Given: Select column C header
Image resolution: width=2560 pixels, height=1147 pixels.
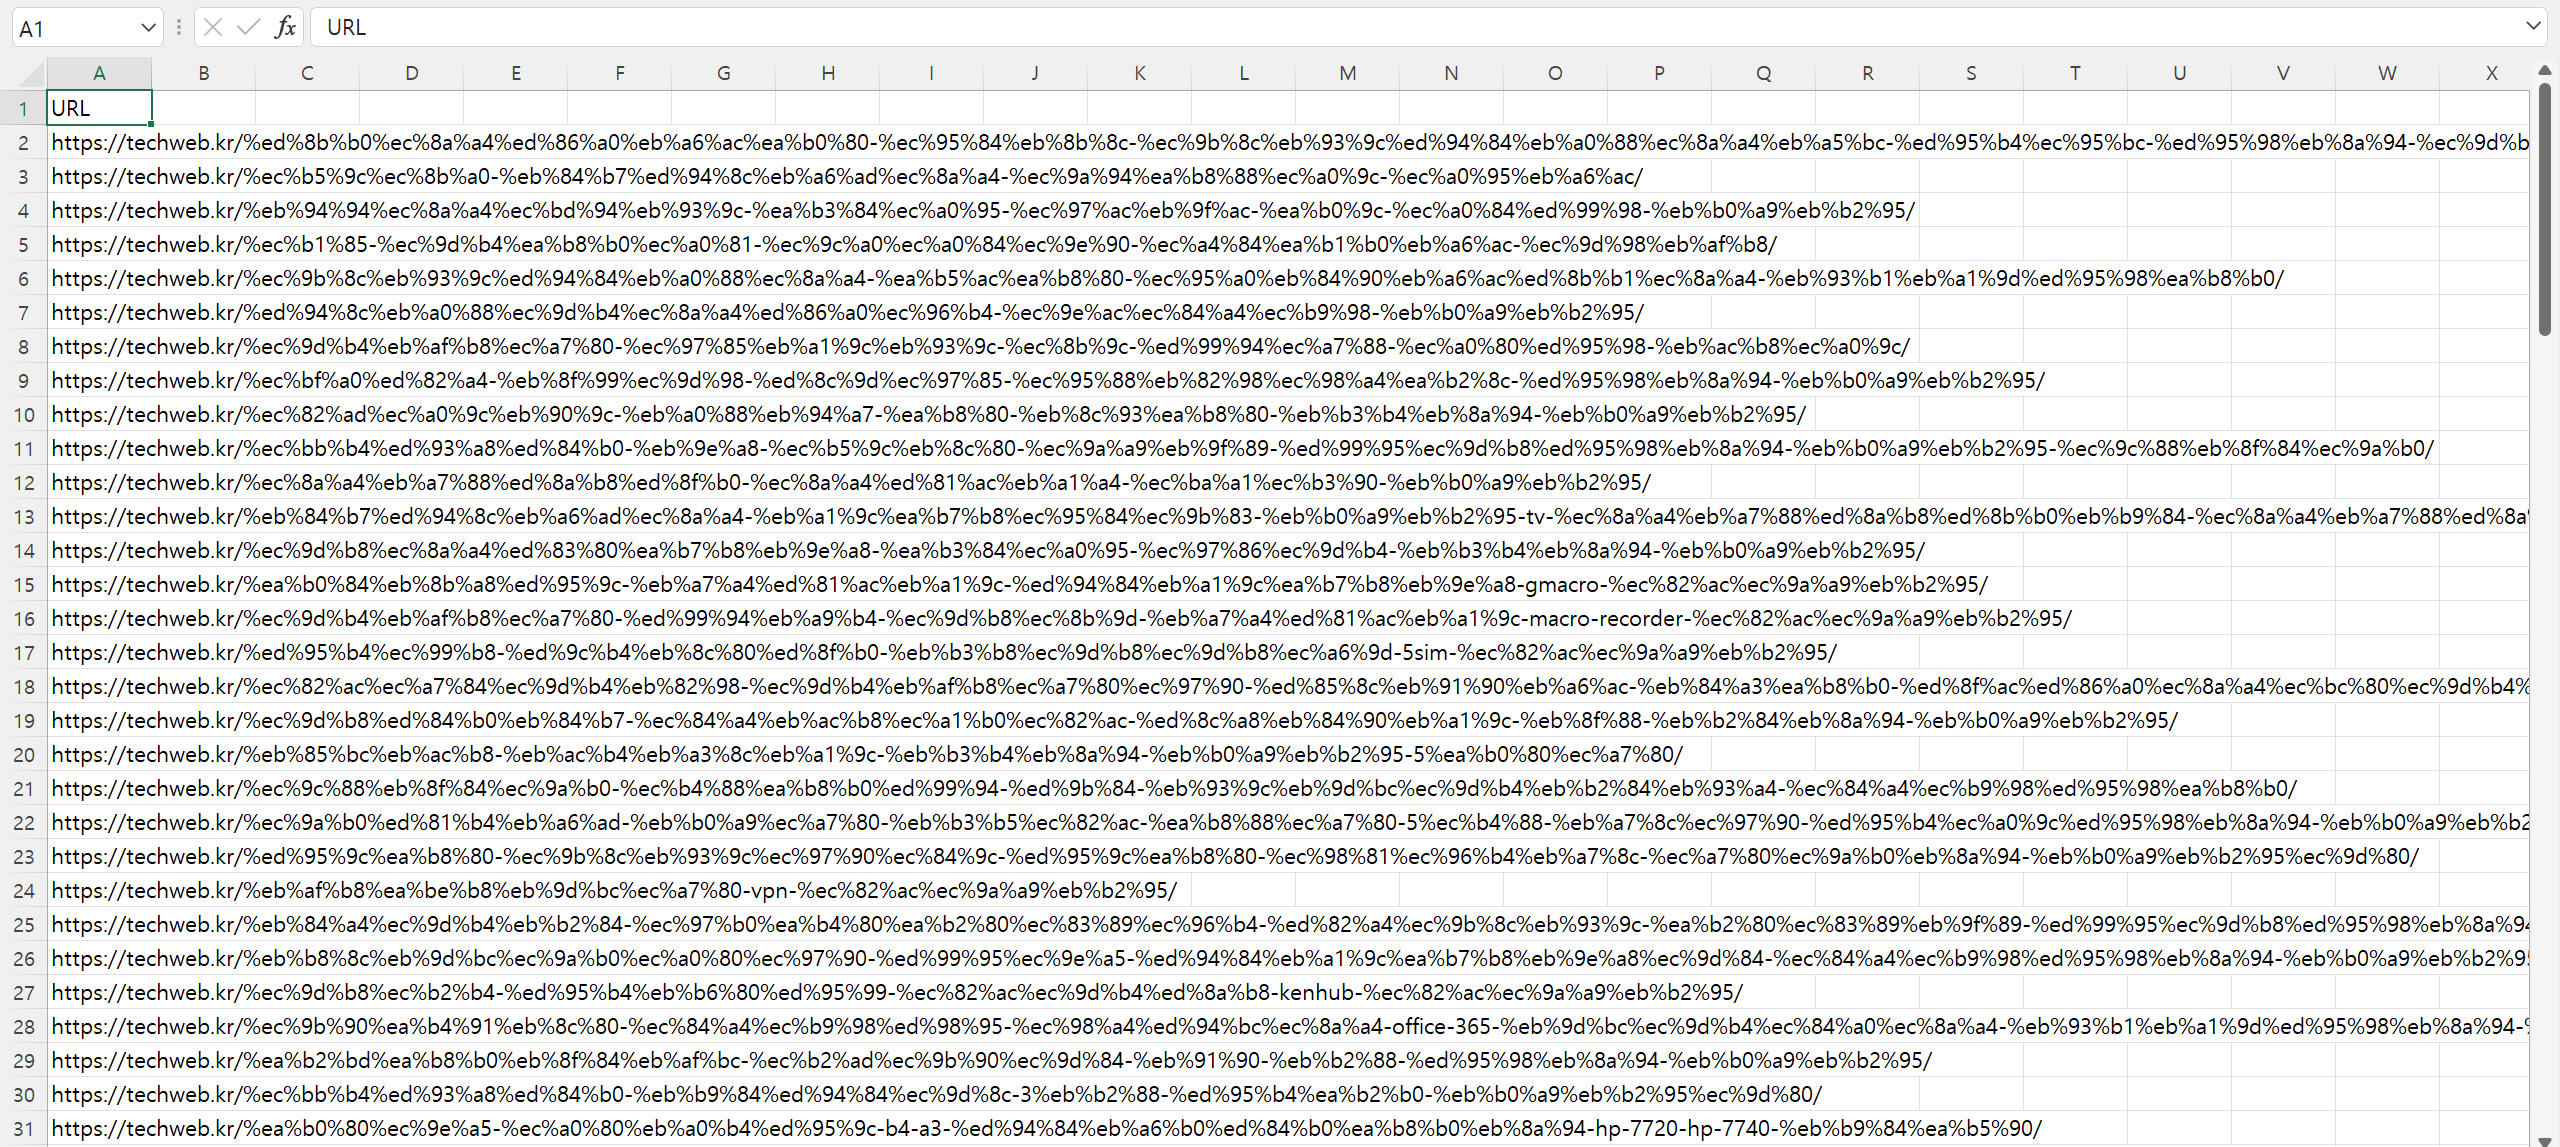Looking at the screenshot, I should [308, 73].
